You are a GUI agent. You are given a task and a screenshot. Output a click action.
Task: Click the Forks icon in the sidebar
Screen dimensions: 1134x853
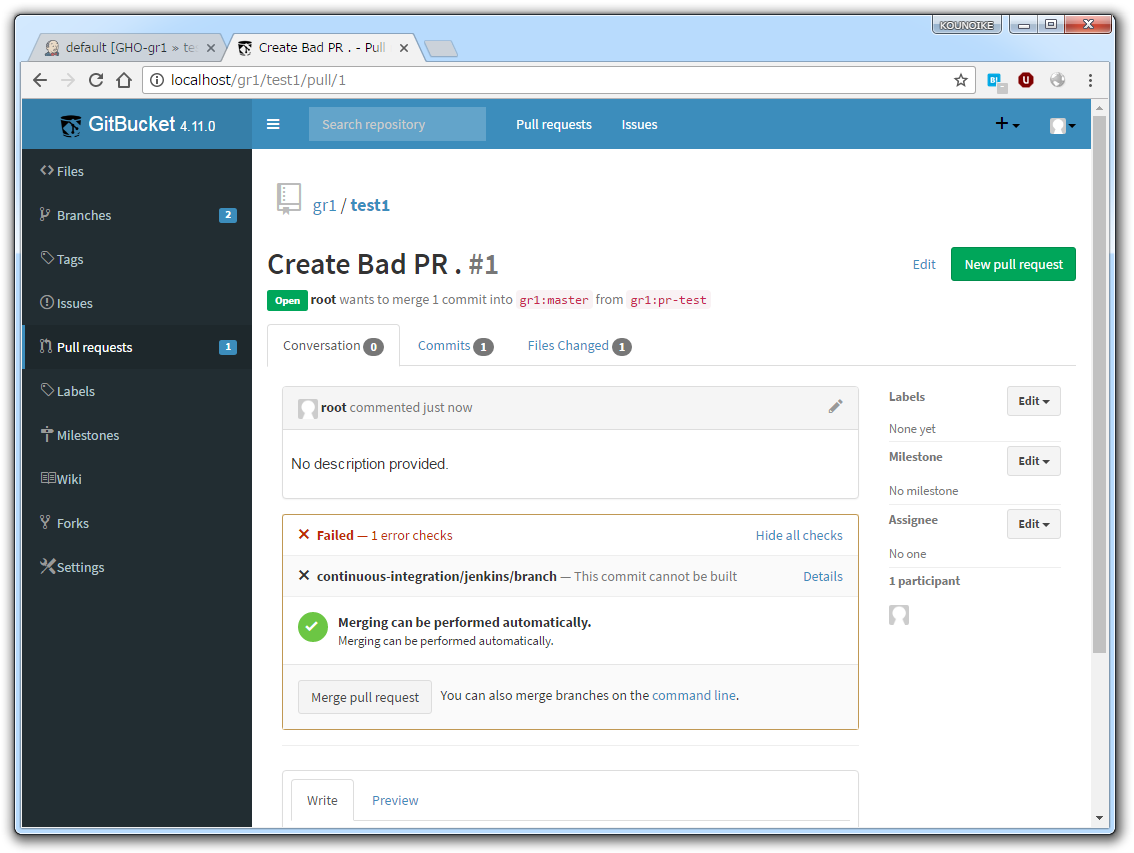(48, 523)
